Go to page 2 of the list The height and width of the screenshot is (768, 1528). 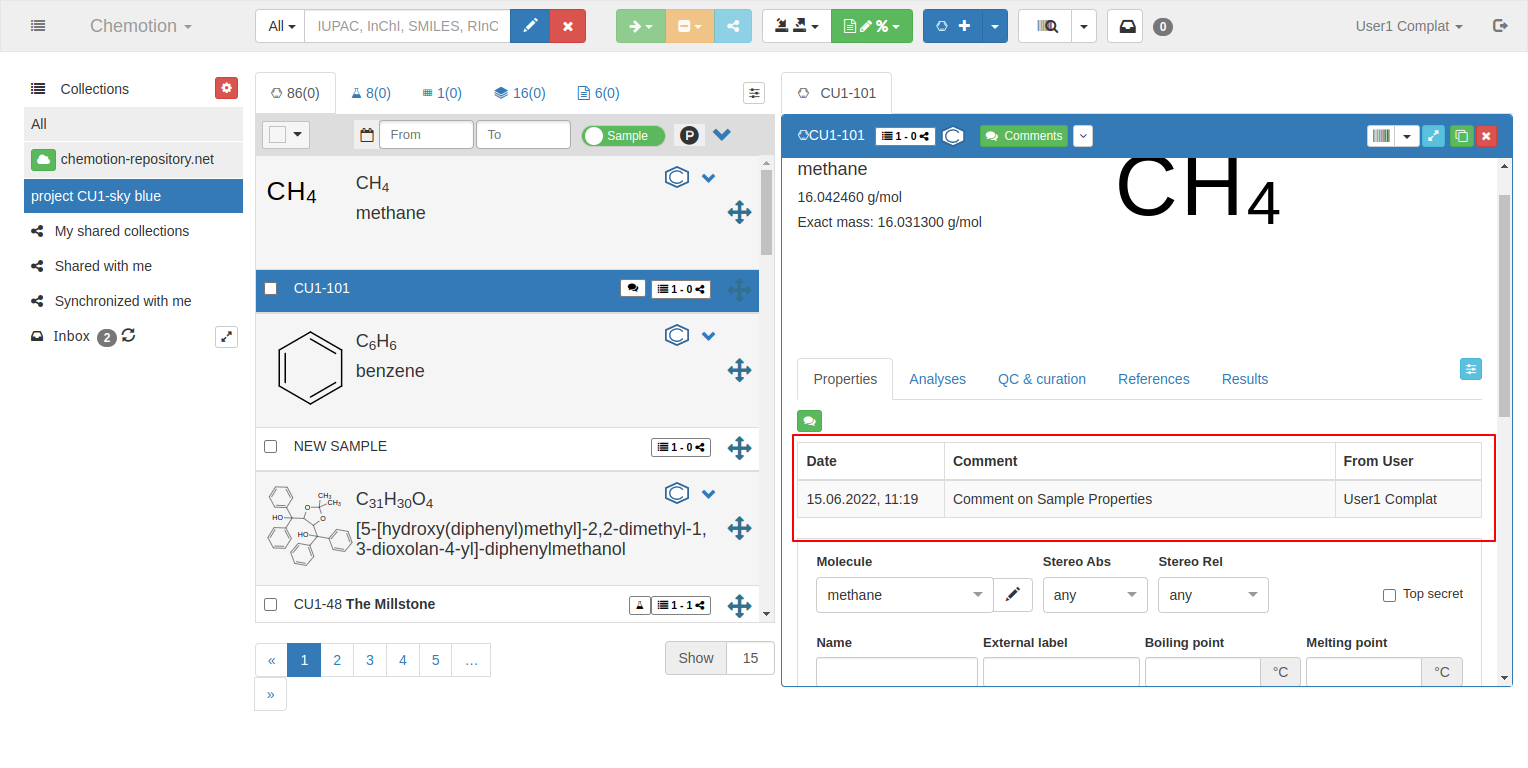[x=337, y=660]
